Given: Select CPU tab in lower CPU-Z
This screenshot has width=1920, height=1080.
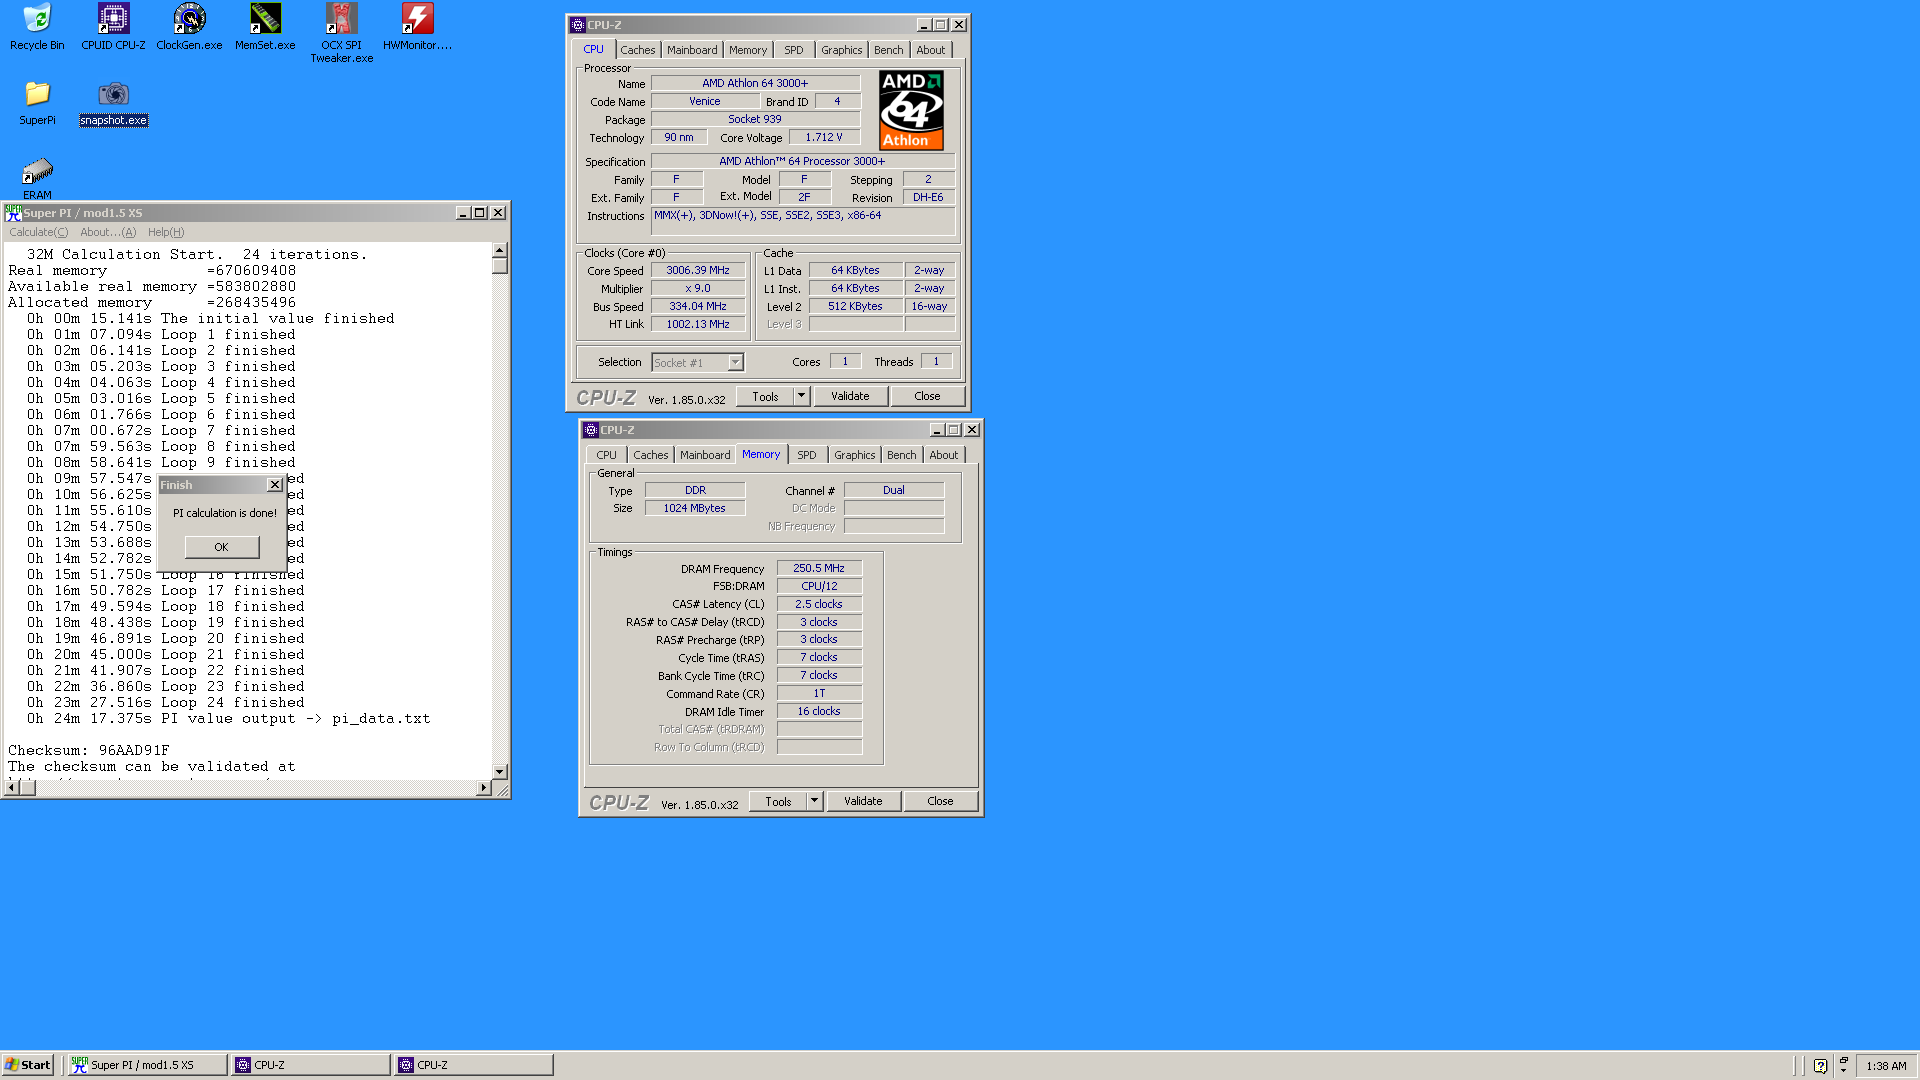Looking at the screenshot, I should 607,455.
